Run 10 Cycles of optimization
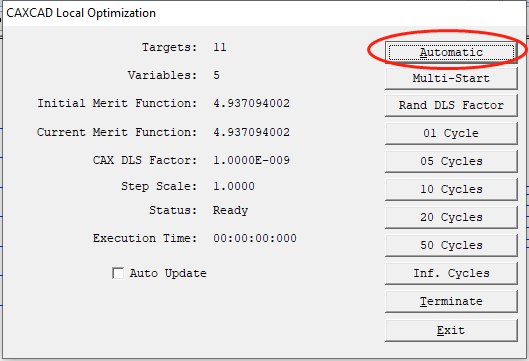The image size is (529, 361). (x=451, y=189)
